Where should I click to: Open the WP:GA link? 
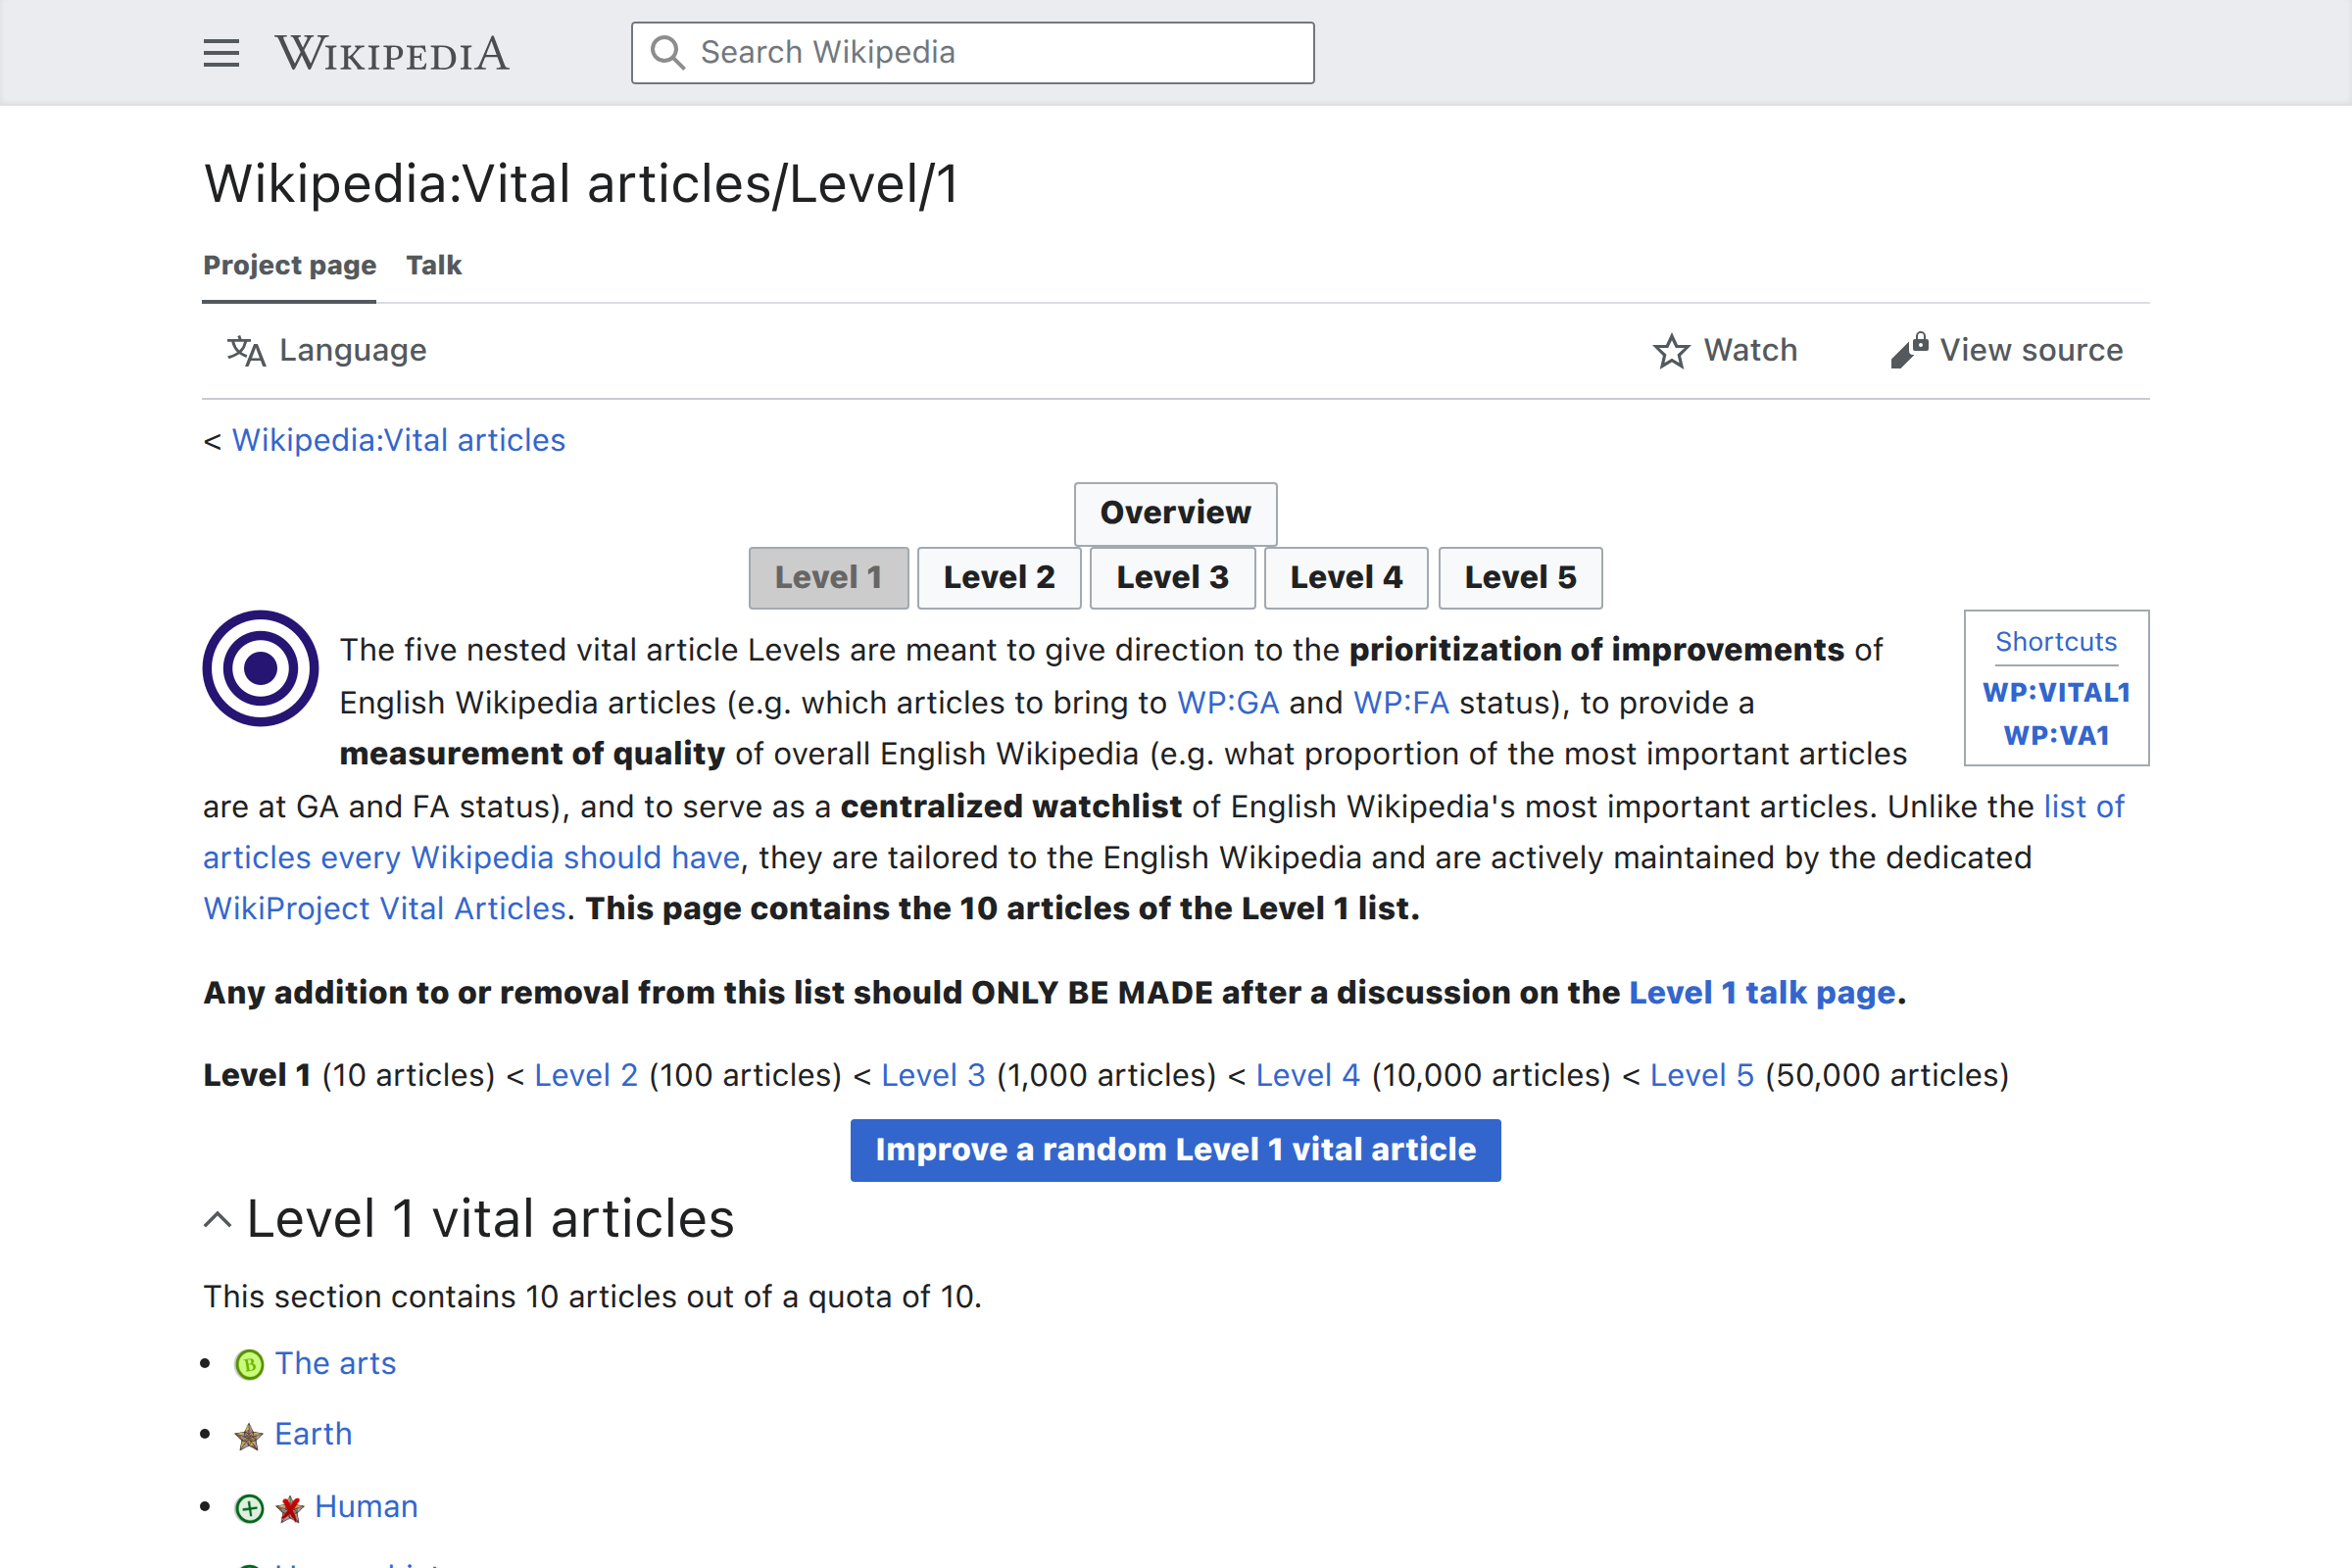pyautogui.click(x=1228, y=703)
